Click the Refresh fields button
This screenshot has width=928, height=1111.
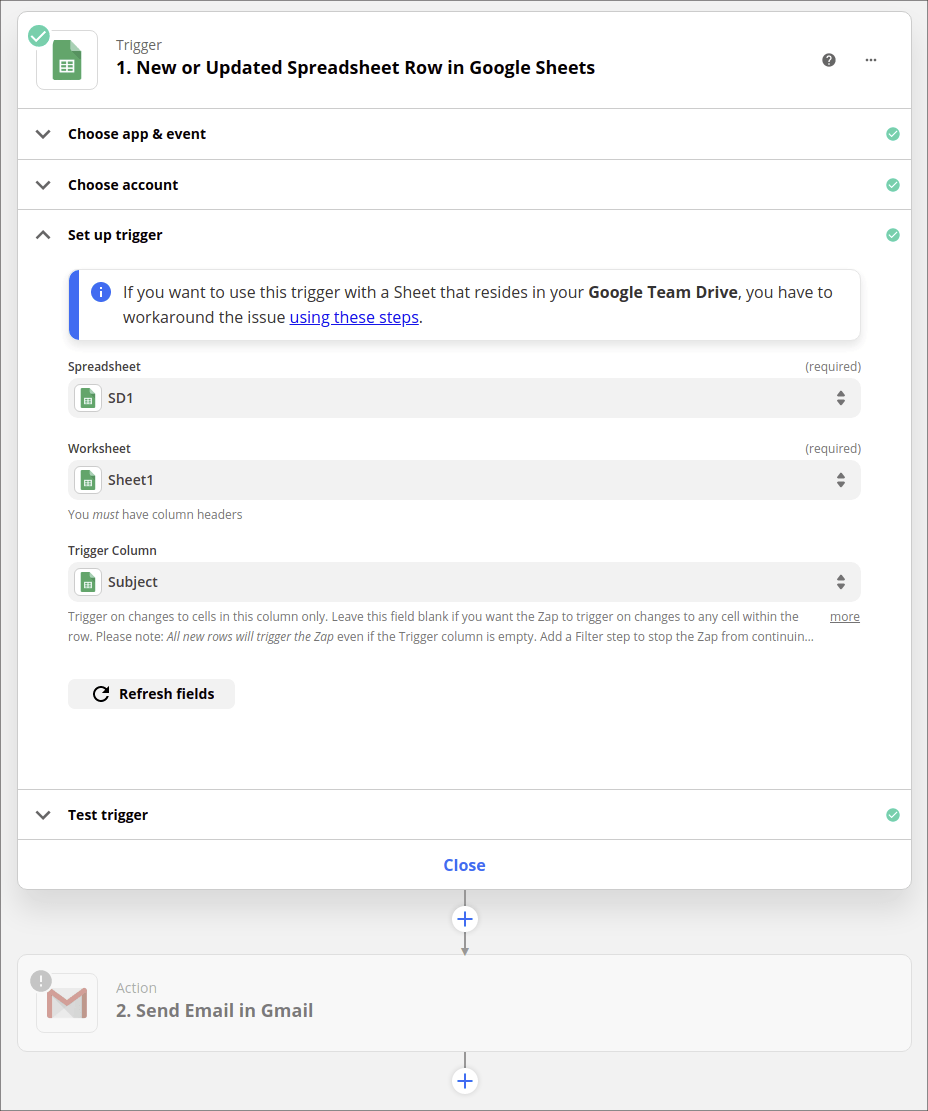coord(152,694)
